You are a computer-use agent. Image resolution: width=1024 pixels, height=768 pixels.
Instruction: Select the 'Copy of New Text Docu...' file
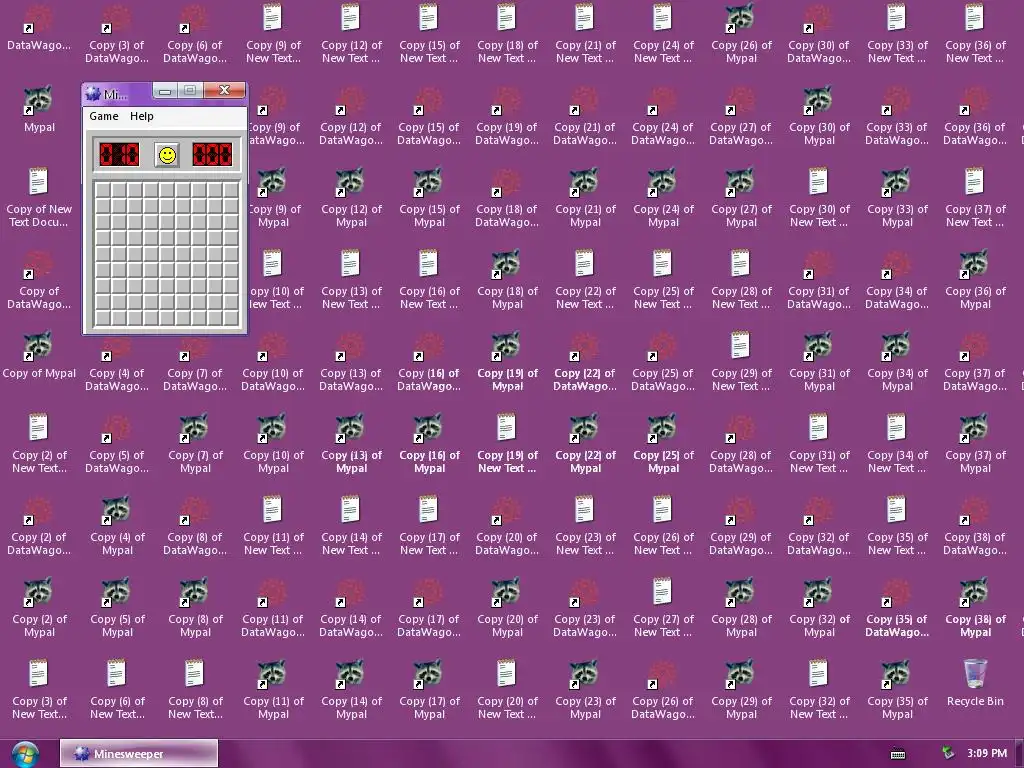pos(39,198)
